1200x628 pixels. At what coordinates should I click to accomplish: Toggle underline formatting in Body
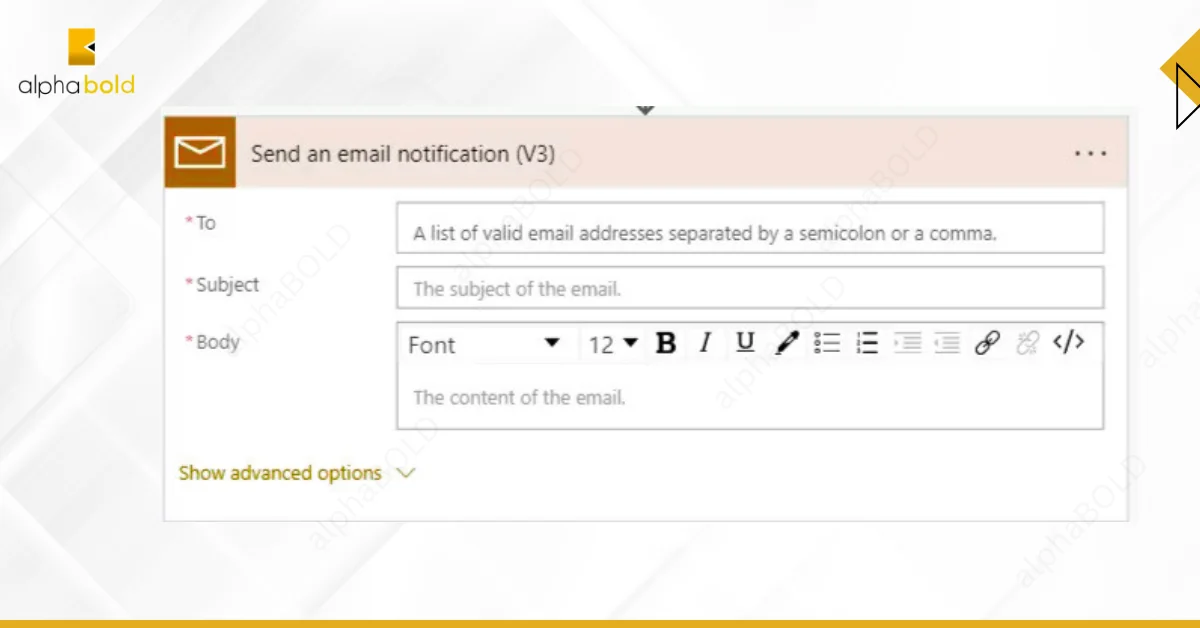[x=745, y=344]
